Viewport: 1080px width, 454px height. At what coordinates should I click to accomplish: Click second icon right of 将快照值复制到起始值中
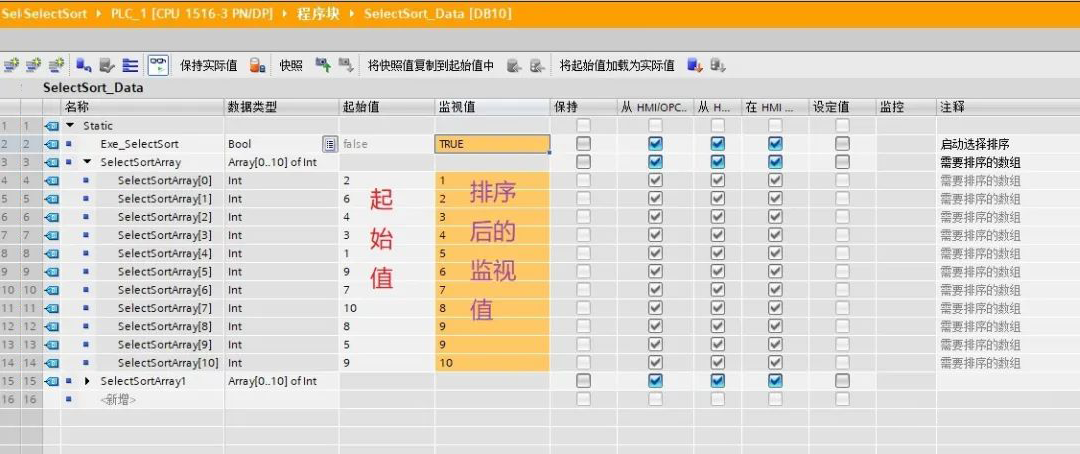pyautogui.click(x=537, y=65)
